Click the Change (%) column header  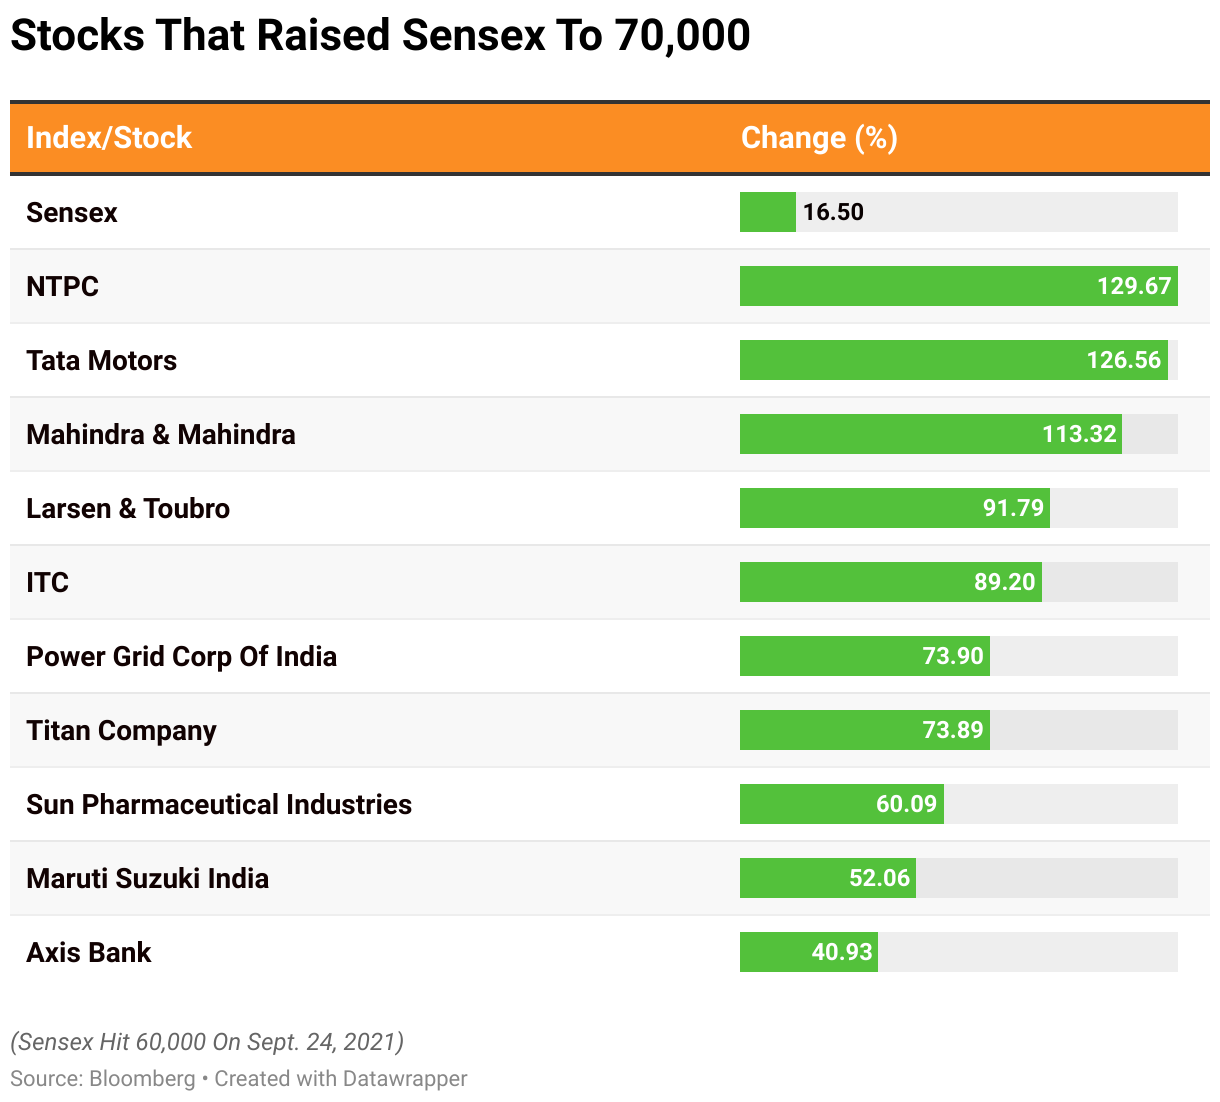tap(819, 138)
